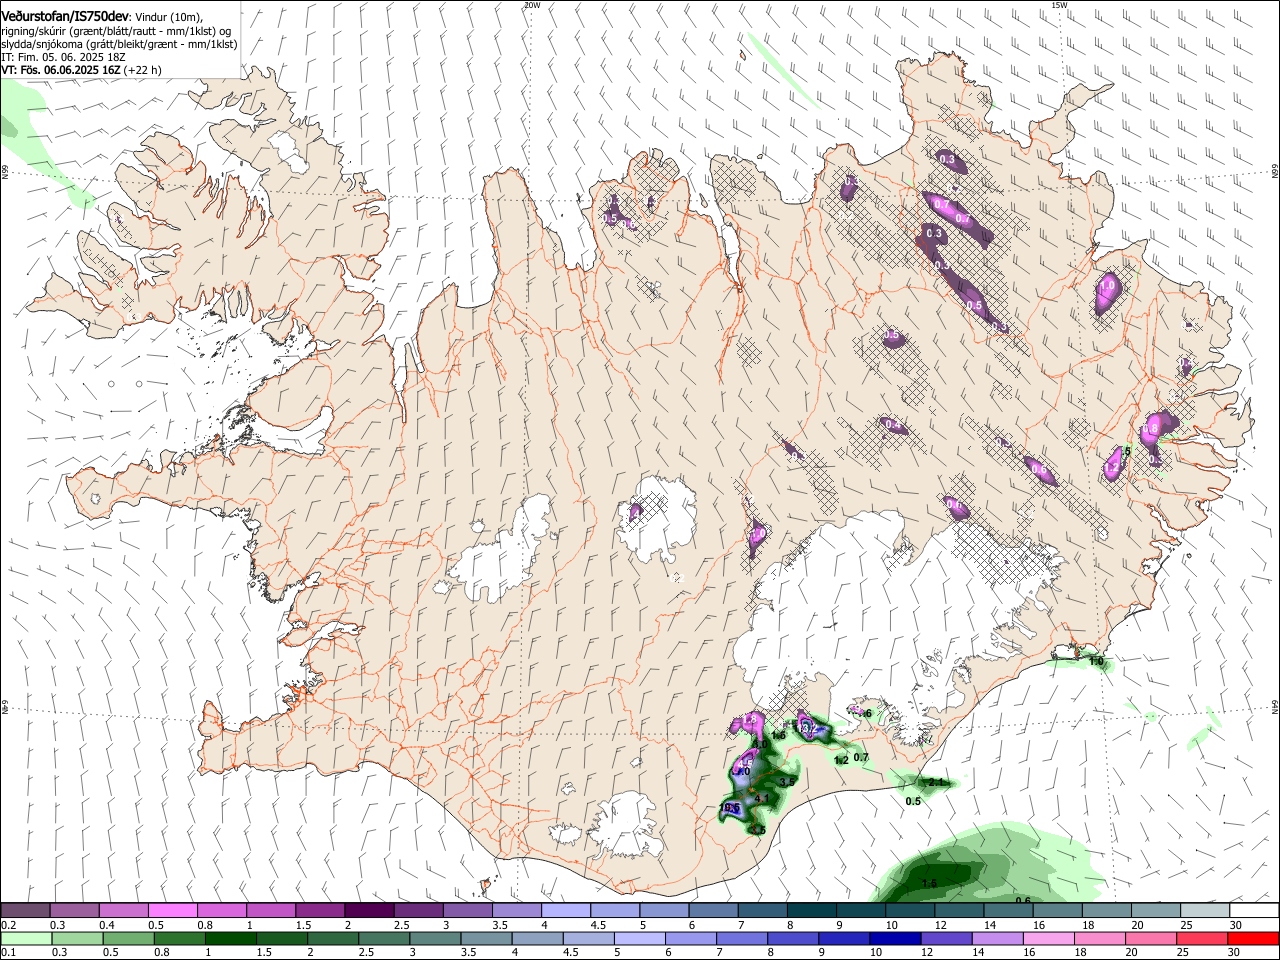Click the white upper-row swatch labeled 30

[1254, 911]
